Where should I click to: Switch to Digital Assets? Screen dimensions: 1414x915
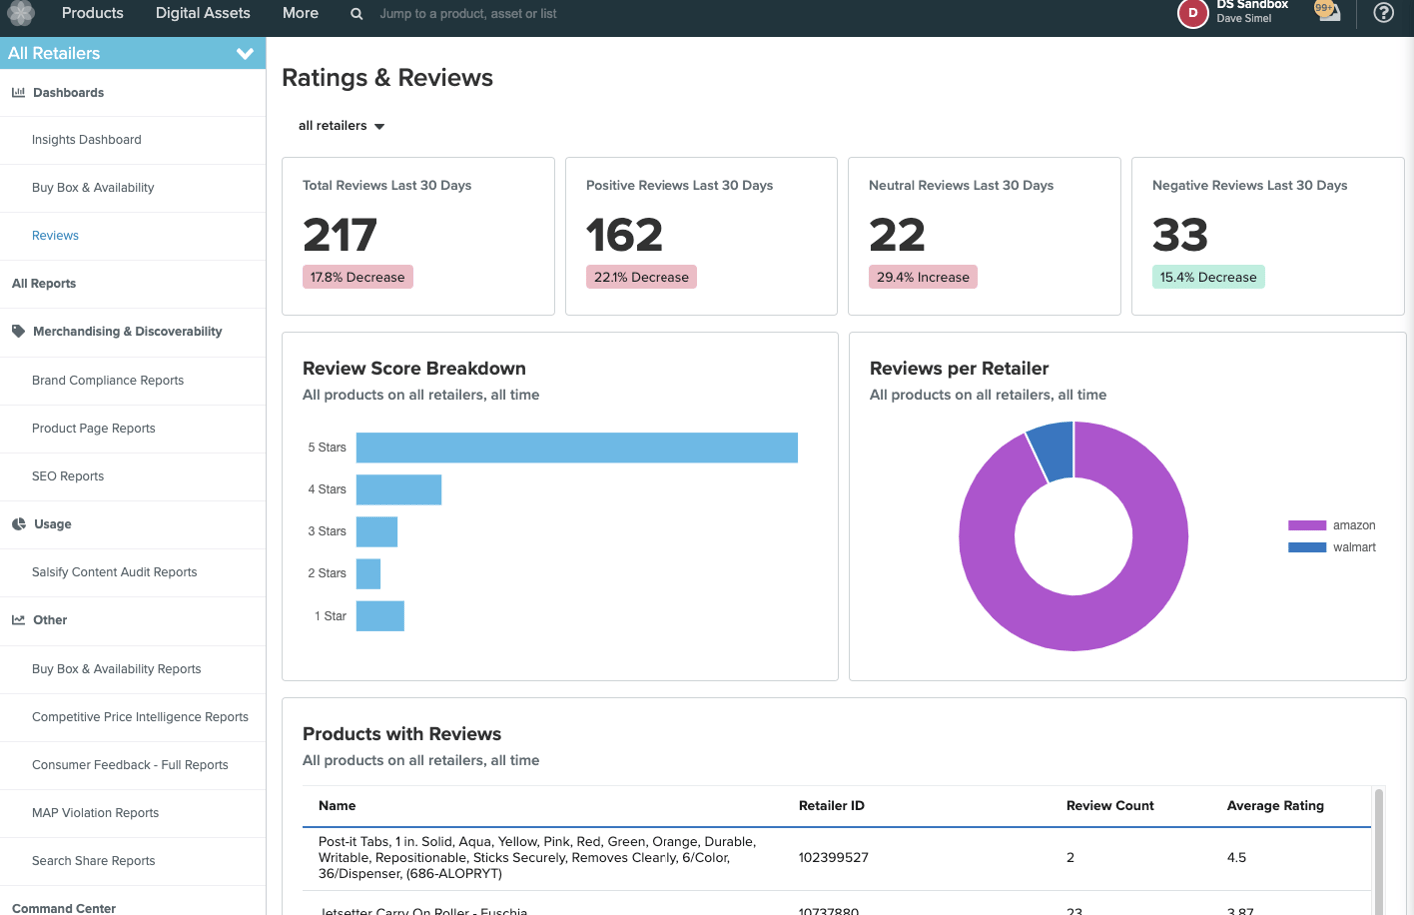pyautogui.click(x=202, y=13)
